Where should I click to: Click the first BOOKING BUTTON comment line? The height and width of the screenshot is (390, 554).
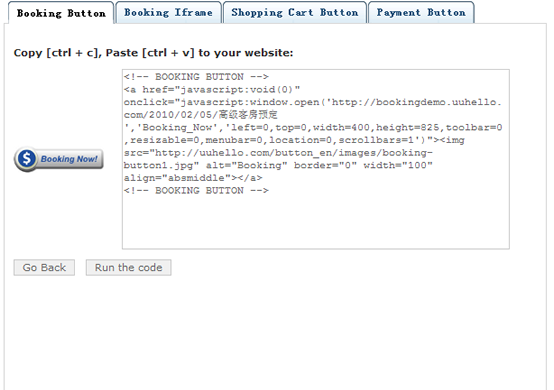coord(196,77)
